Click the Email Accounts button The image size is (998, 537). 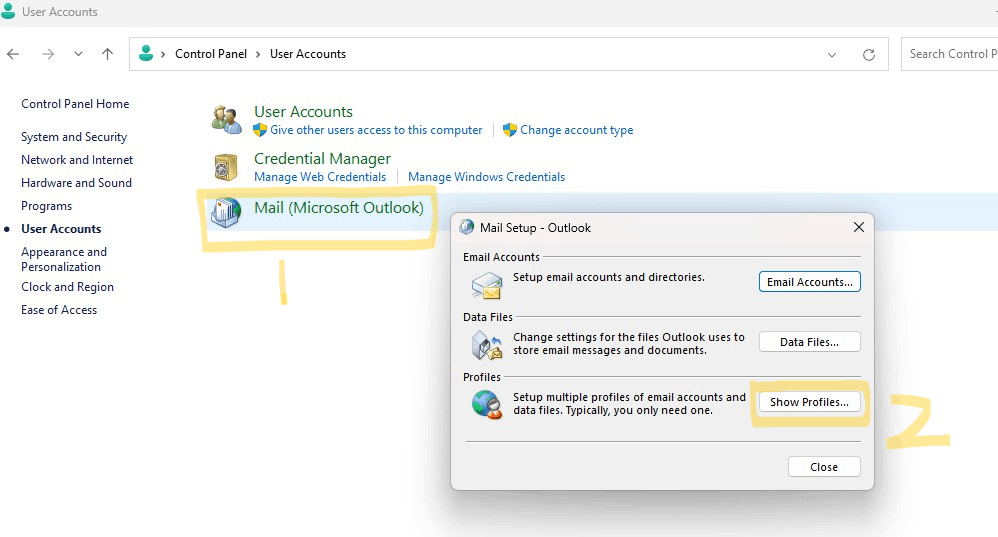[x=810, y=282]
